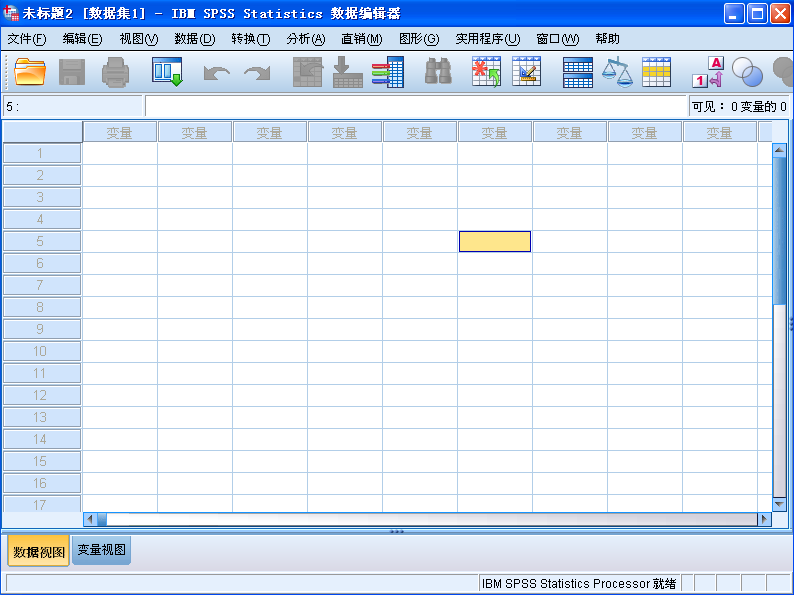794x595 pixels.
Task: Select row header 5
Action: point(42,241)
